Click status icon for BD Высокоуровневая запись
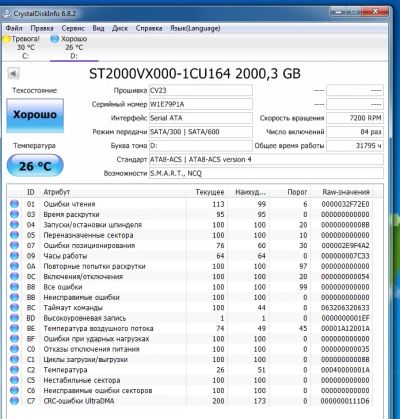The image size is (400, 419). click(x=14, y=318)
